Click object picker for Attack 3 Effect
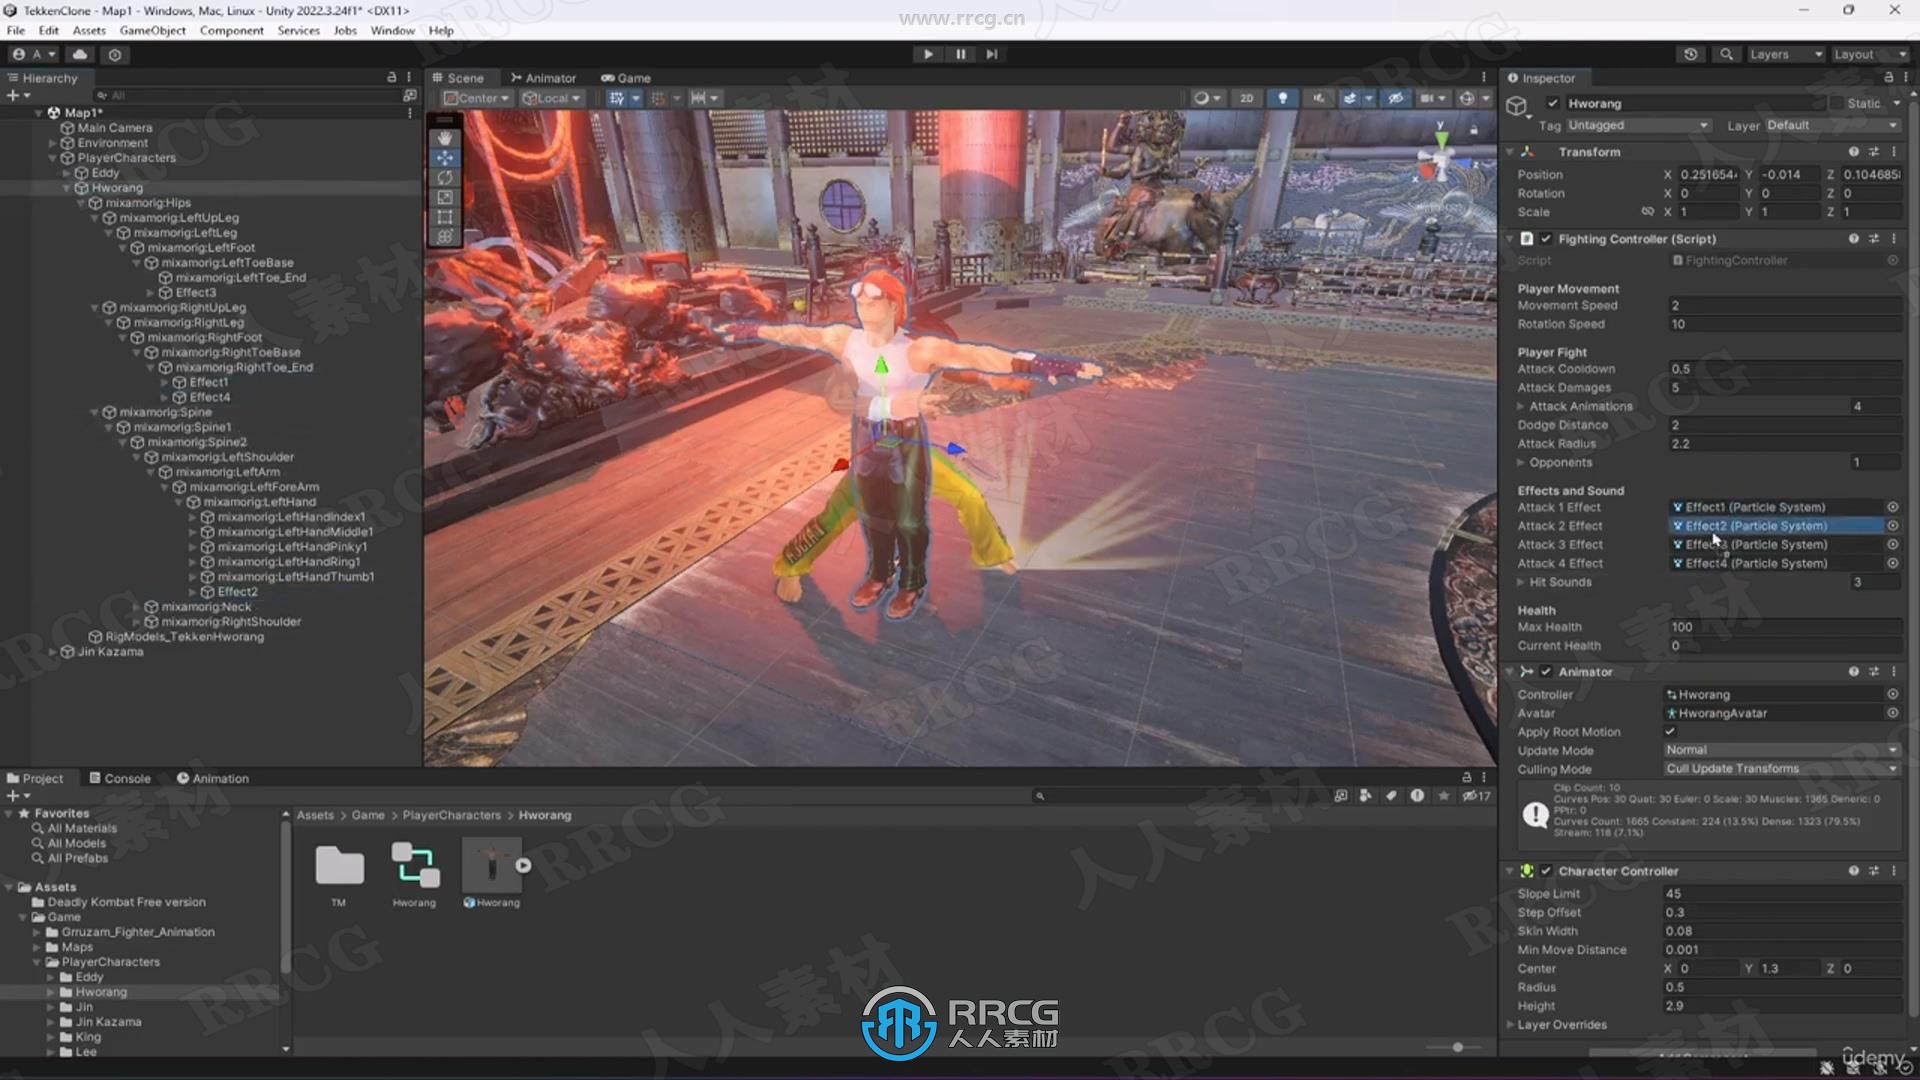1920x1080 pixels. point(1892,545)
